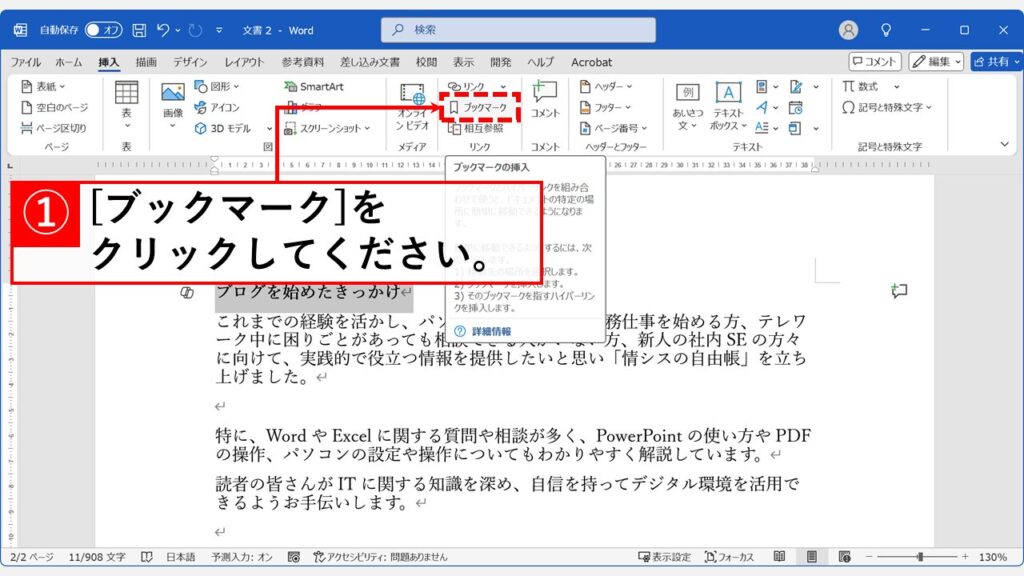This screenshot has height=576, width=1024.
Task: Open アクセシビリティ: 問題ありません checker
Action: pos(381,557)
